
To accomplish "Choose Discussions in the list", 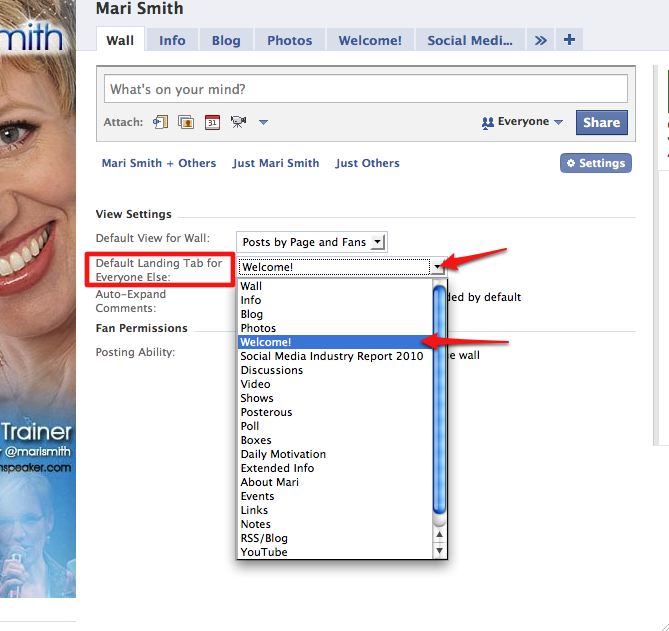I will click(x=335, y=370).
